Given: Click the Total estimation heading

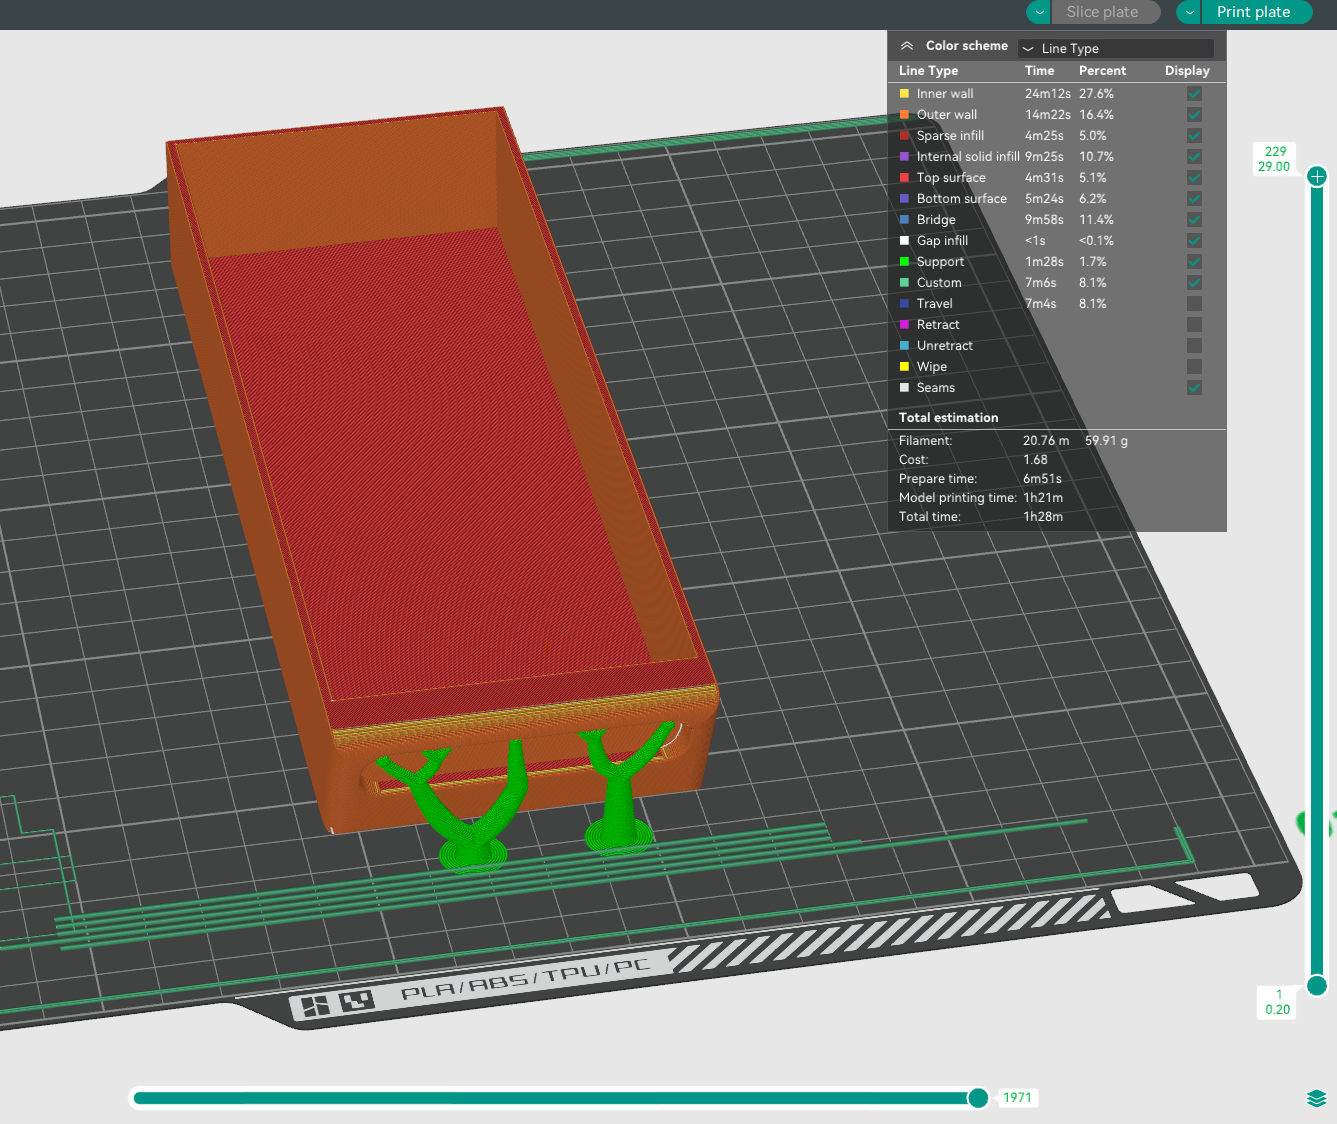Looking at the screenshot, I should (x=948, y=418).
